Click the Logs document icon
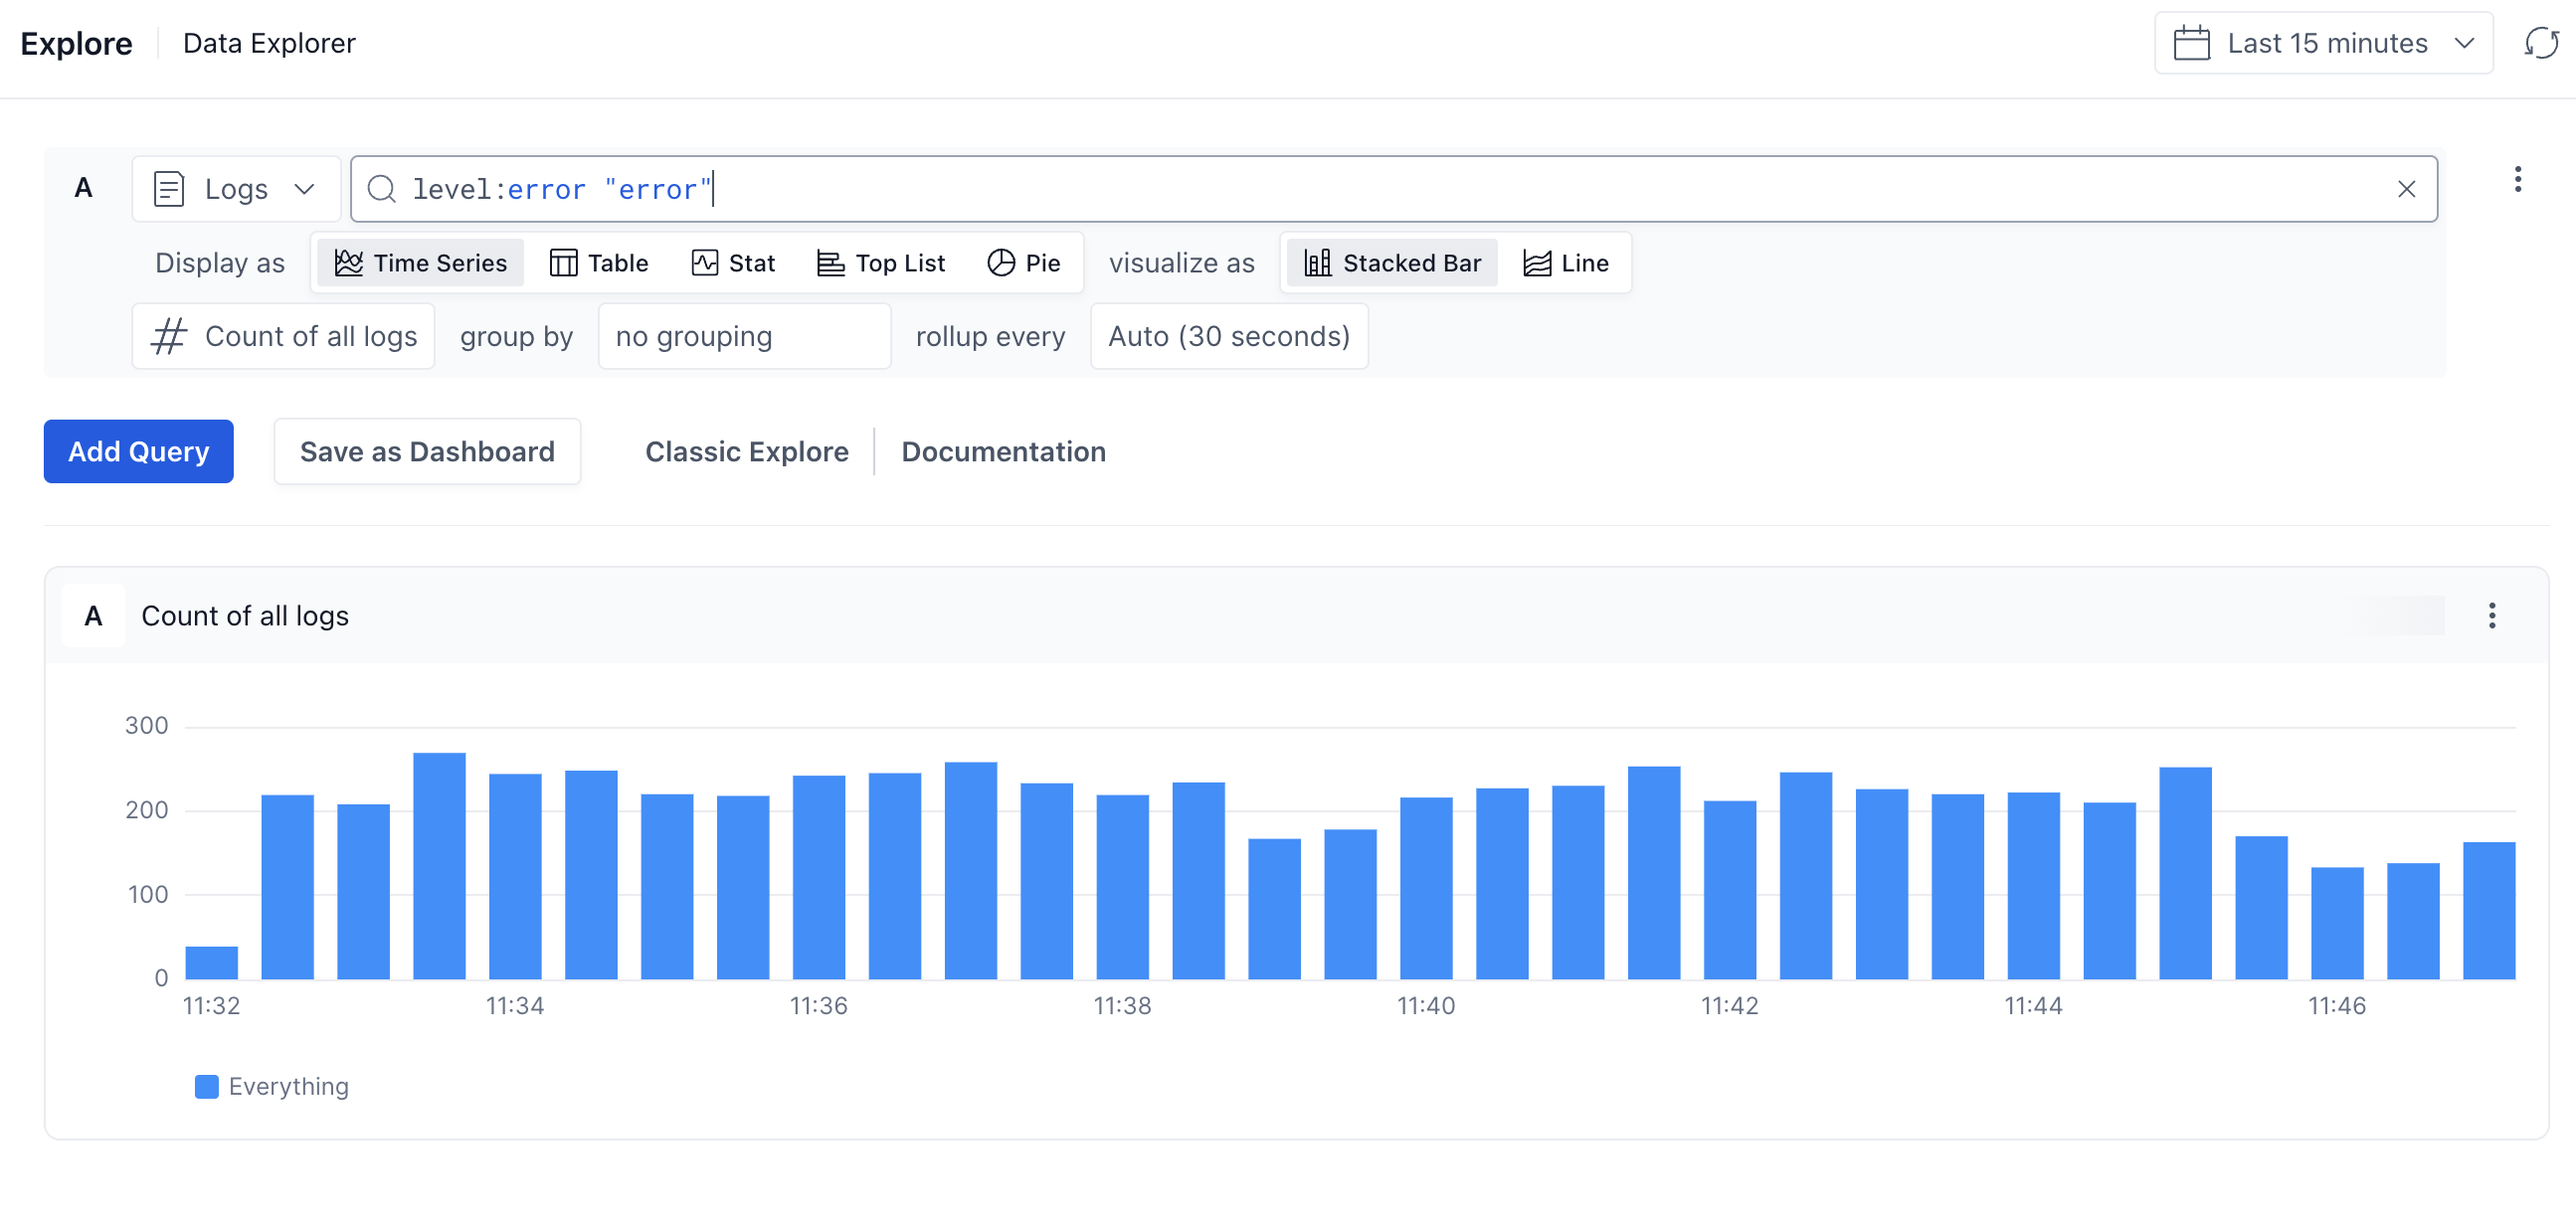The width and height of the screenshot is (2576, 1227). point(169,189)
